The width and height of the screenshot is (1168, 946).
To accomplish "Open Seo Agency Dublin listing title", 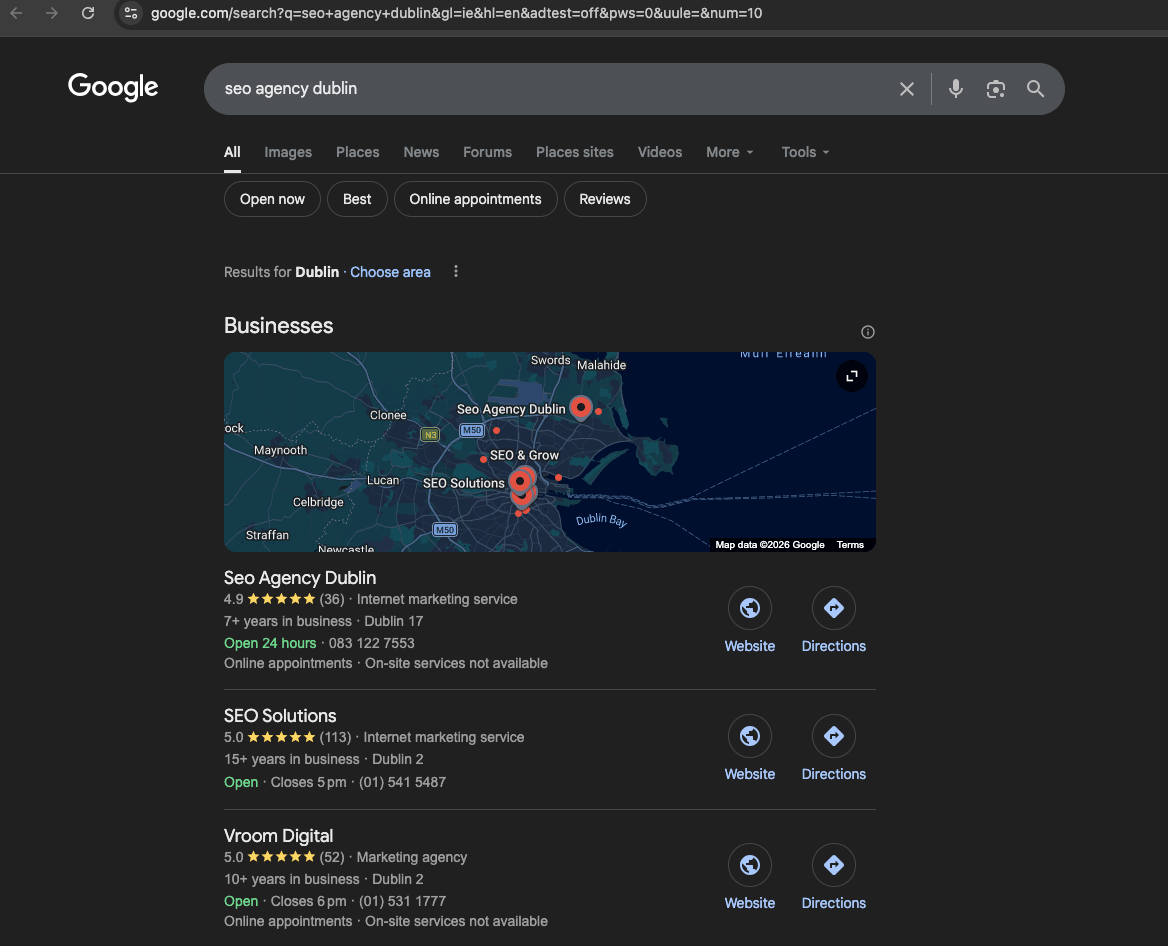I will (x=299, y=577).
